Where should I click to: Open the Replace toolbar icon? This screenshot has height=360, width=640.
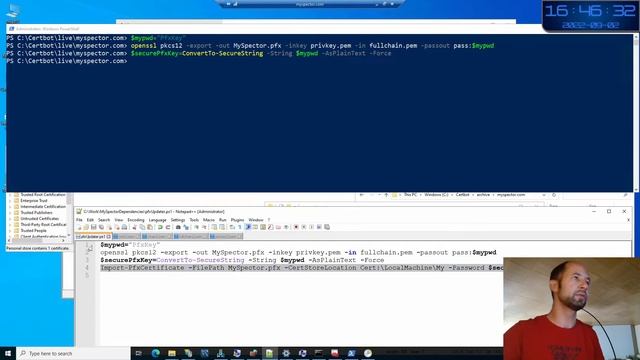[185, 227]
